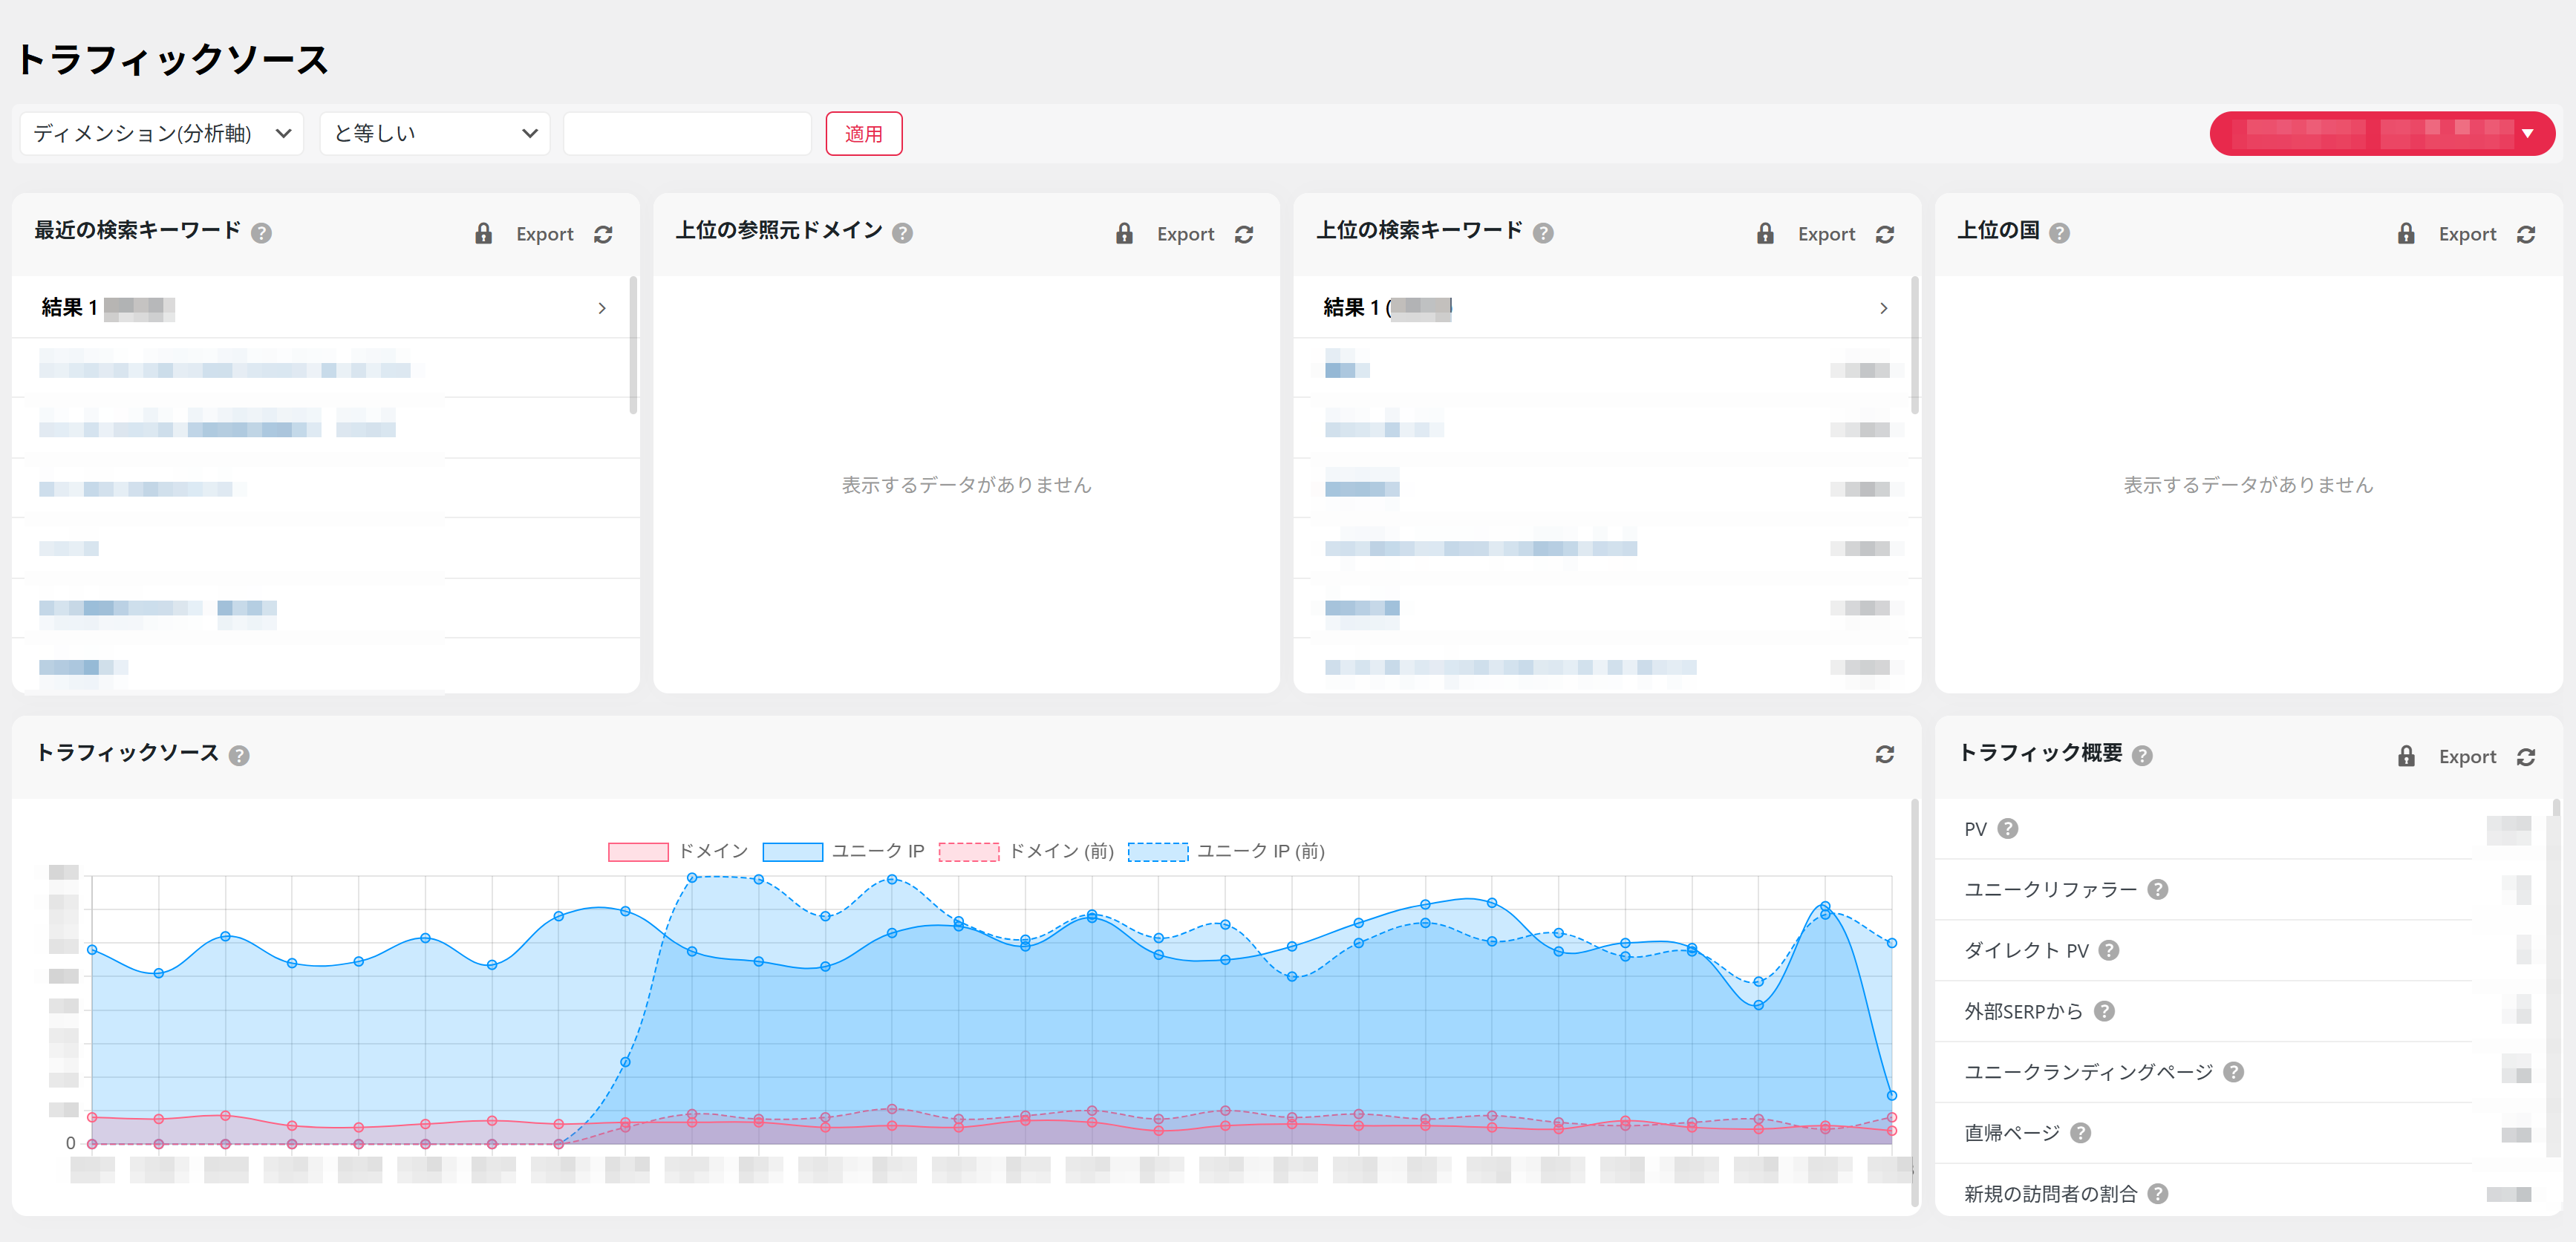Click help icon next to 新規の訪問者の割合
2576x1242 pixels.
(2158, 1194)
